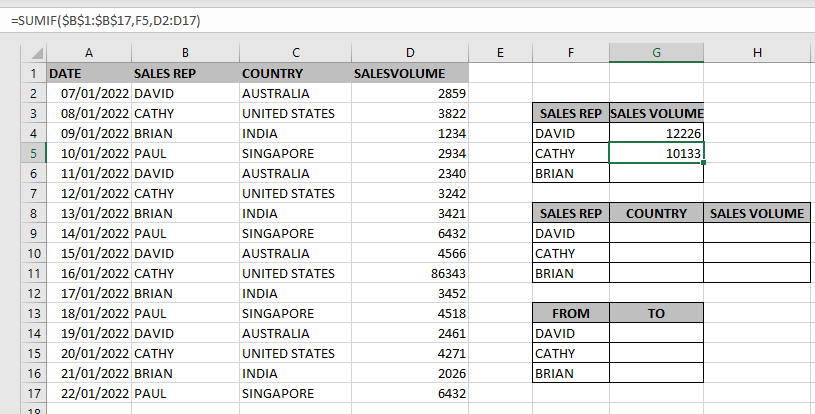
Task: Select column F header
Action: [x=571, y=52]
